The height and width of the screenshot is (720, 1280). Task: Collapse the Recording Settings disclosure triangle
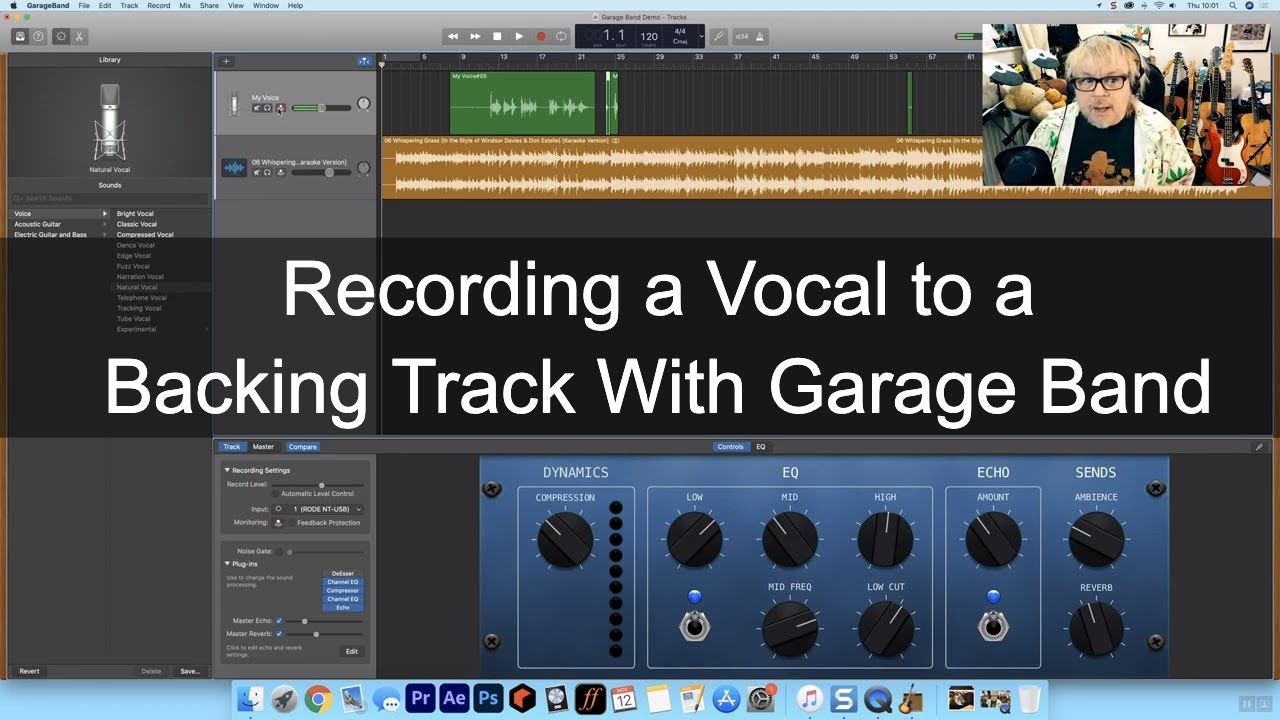click(x=227, y=470)
